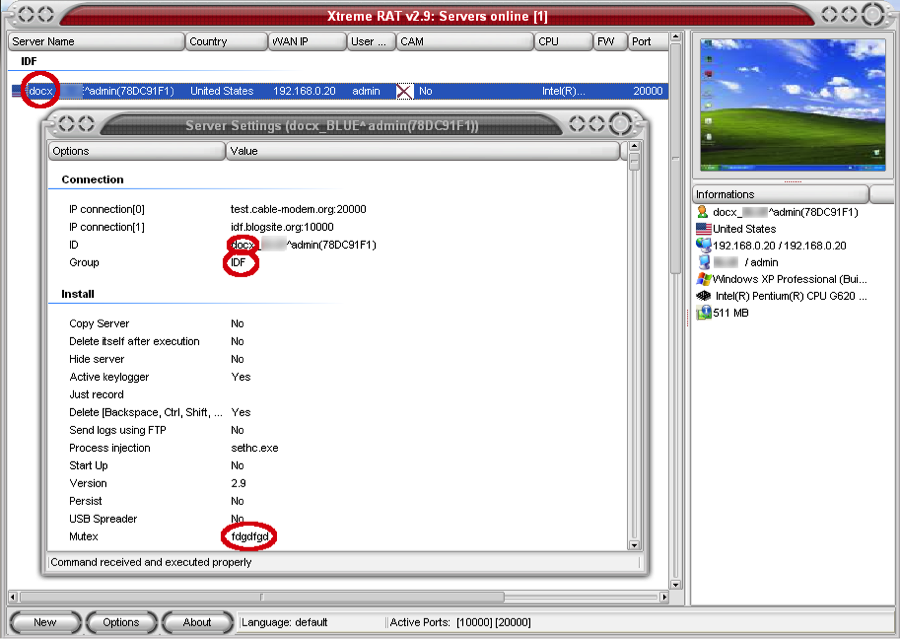The height and width of the screenshot is (639, 900).
Task: Click the Command received and executed properly status
Action: click(151, 563)
